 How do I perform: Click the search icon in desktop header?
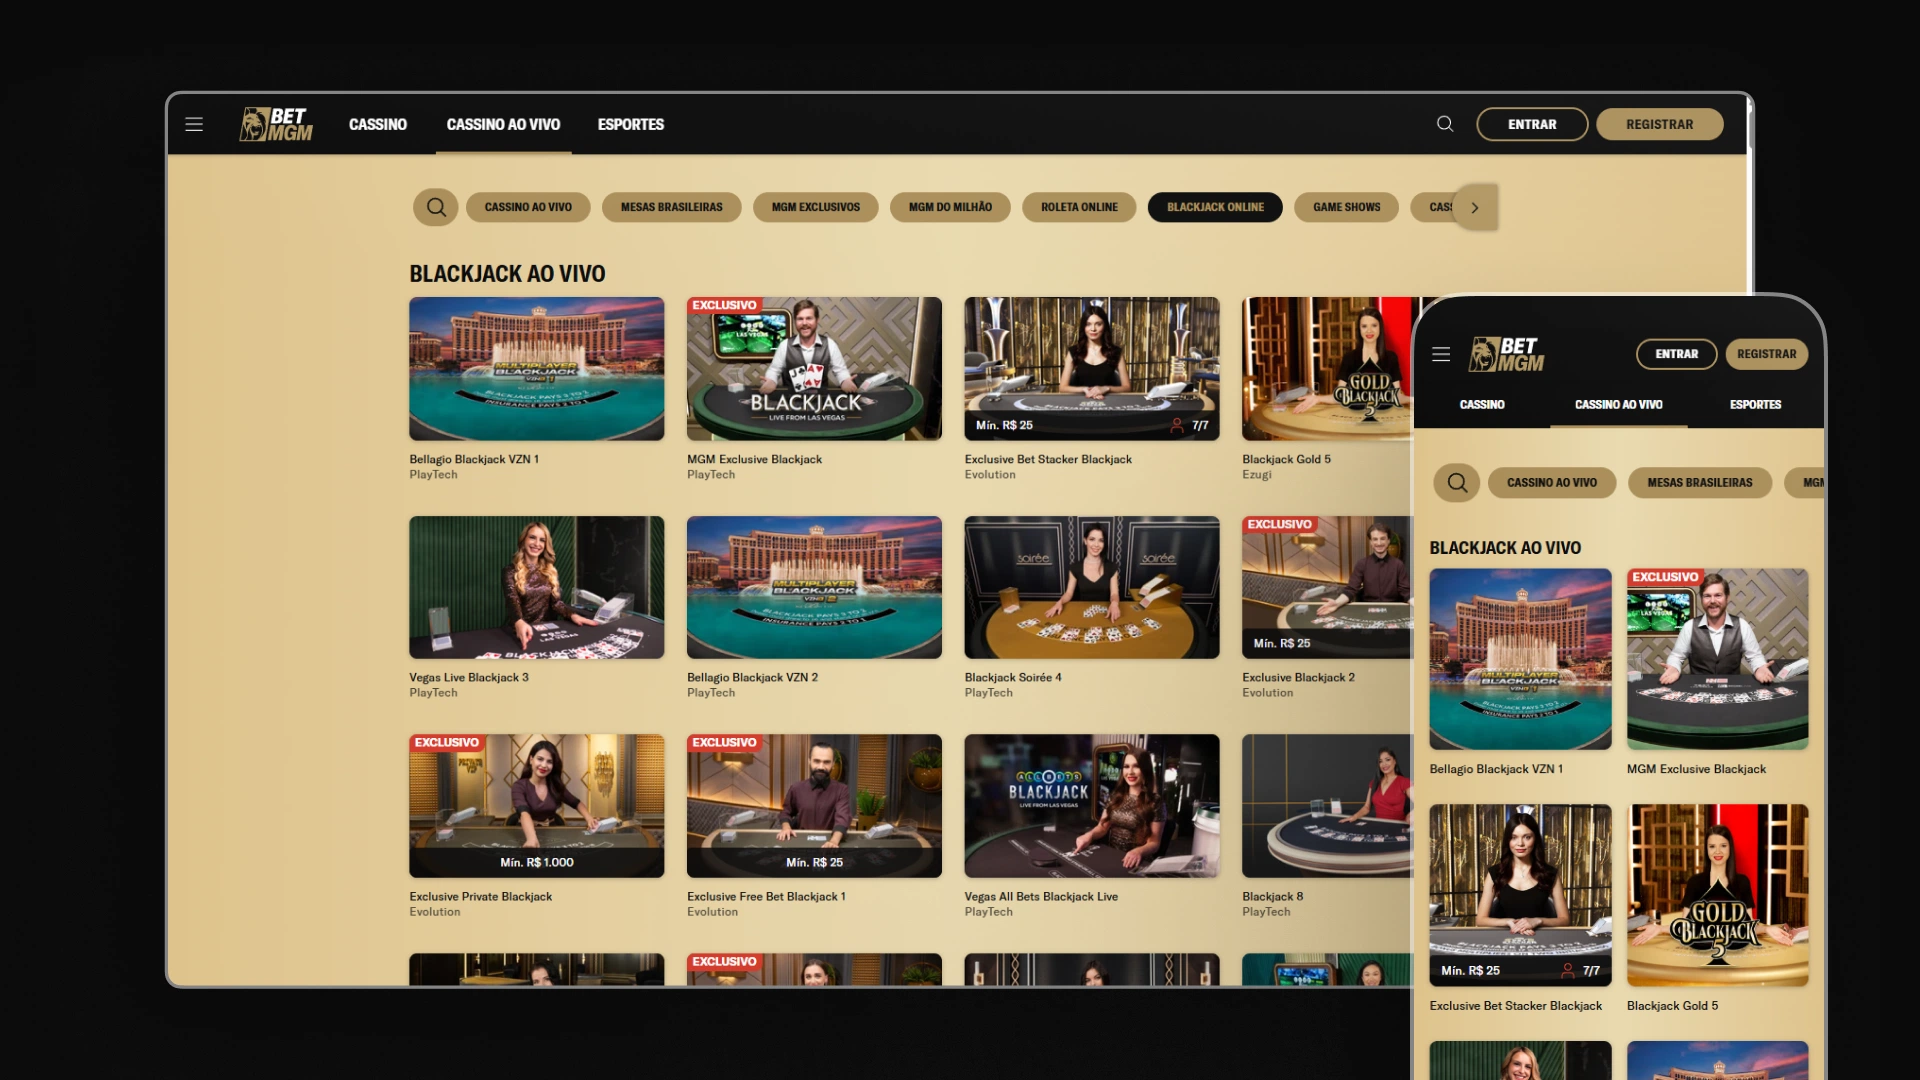[x=1445, y=124]
